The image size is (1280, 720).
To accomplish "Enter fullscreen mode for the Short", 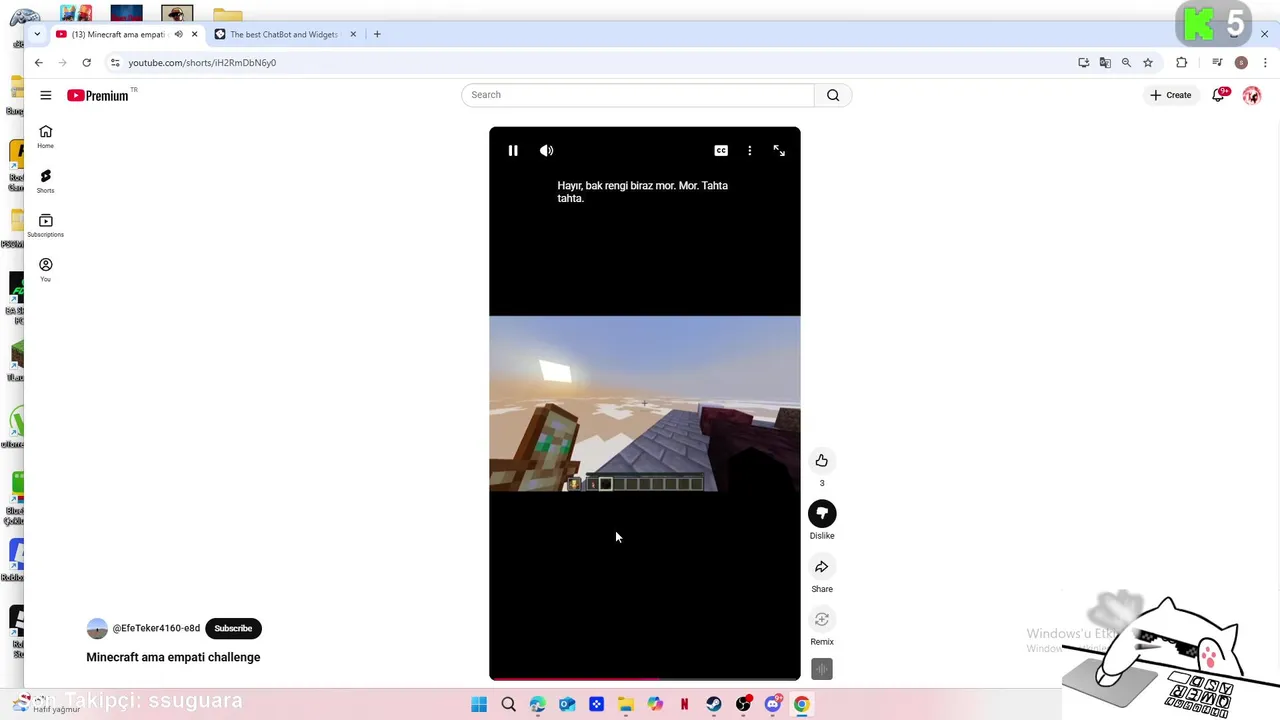I will click(779, 150).
